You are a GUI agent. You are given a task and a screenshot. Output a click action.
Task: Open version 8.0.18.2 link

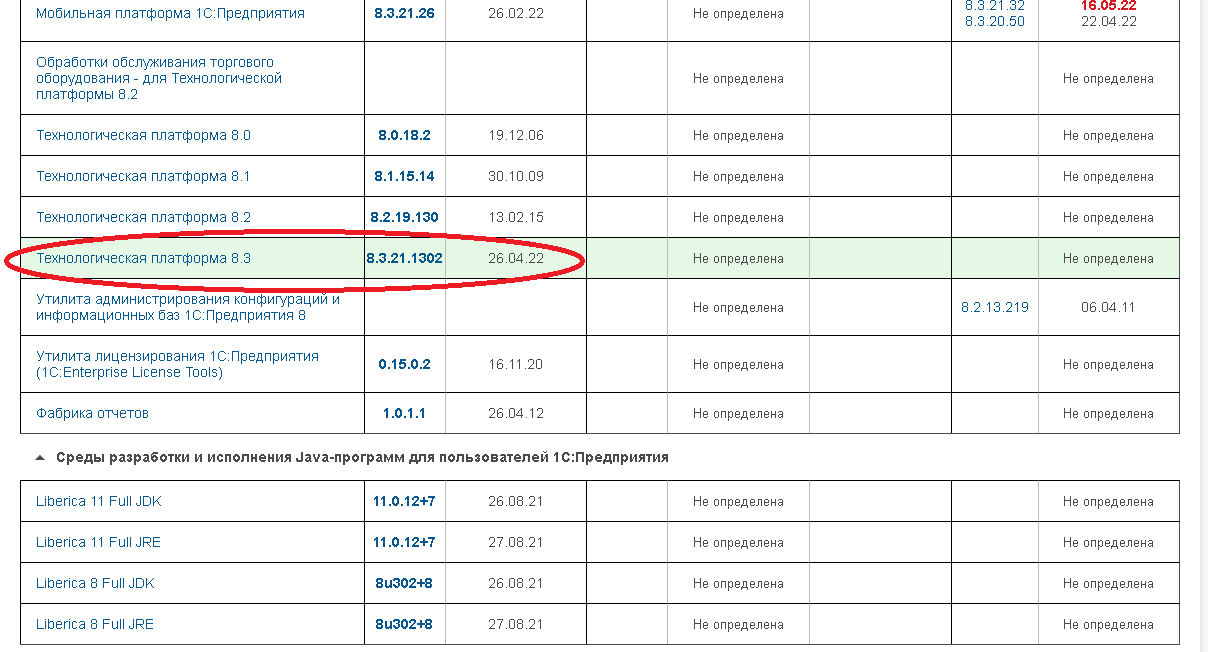coord(404,135)
